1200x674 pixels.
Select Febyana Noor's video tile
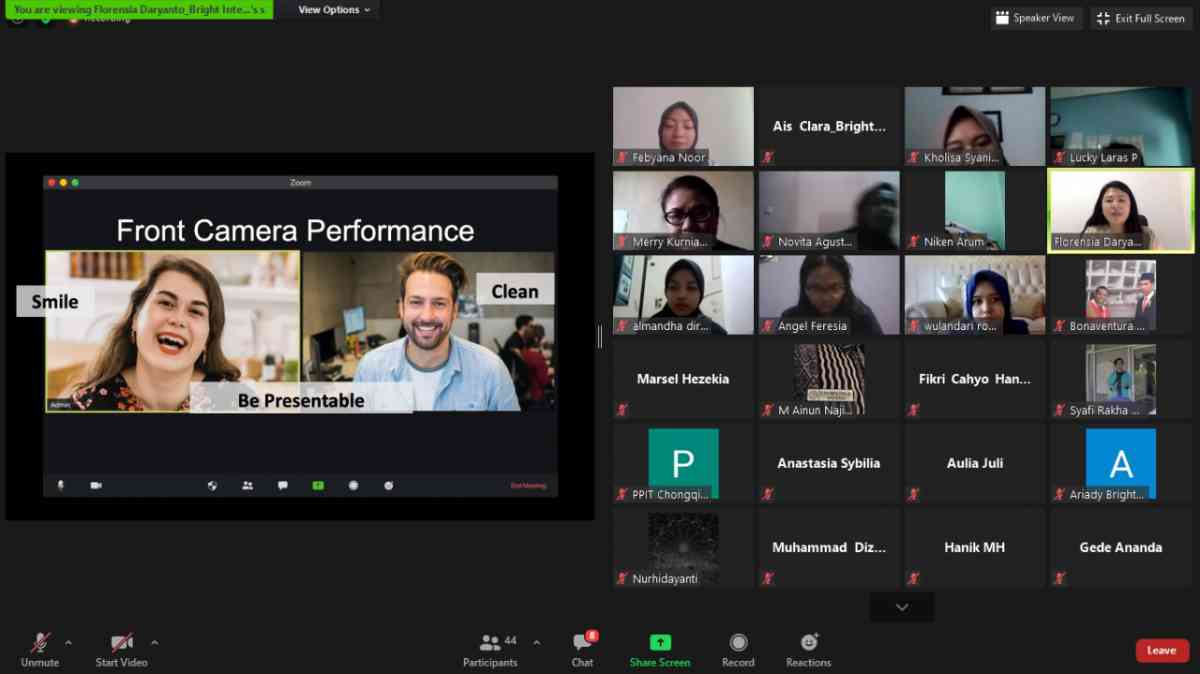click(683, 126)
